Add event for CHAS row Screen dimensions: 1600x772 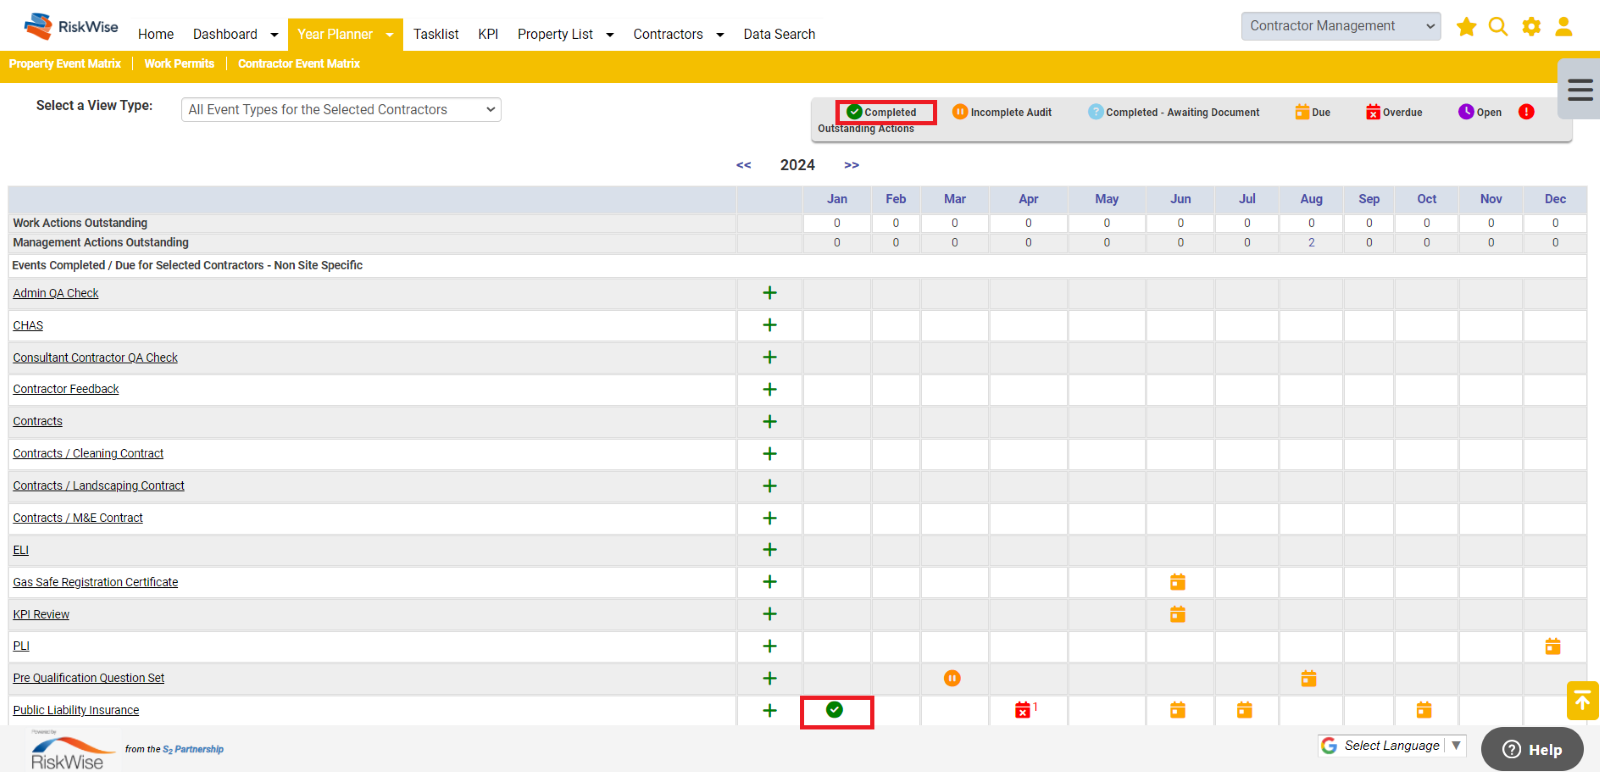770,325
